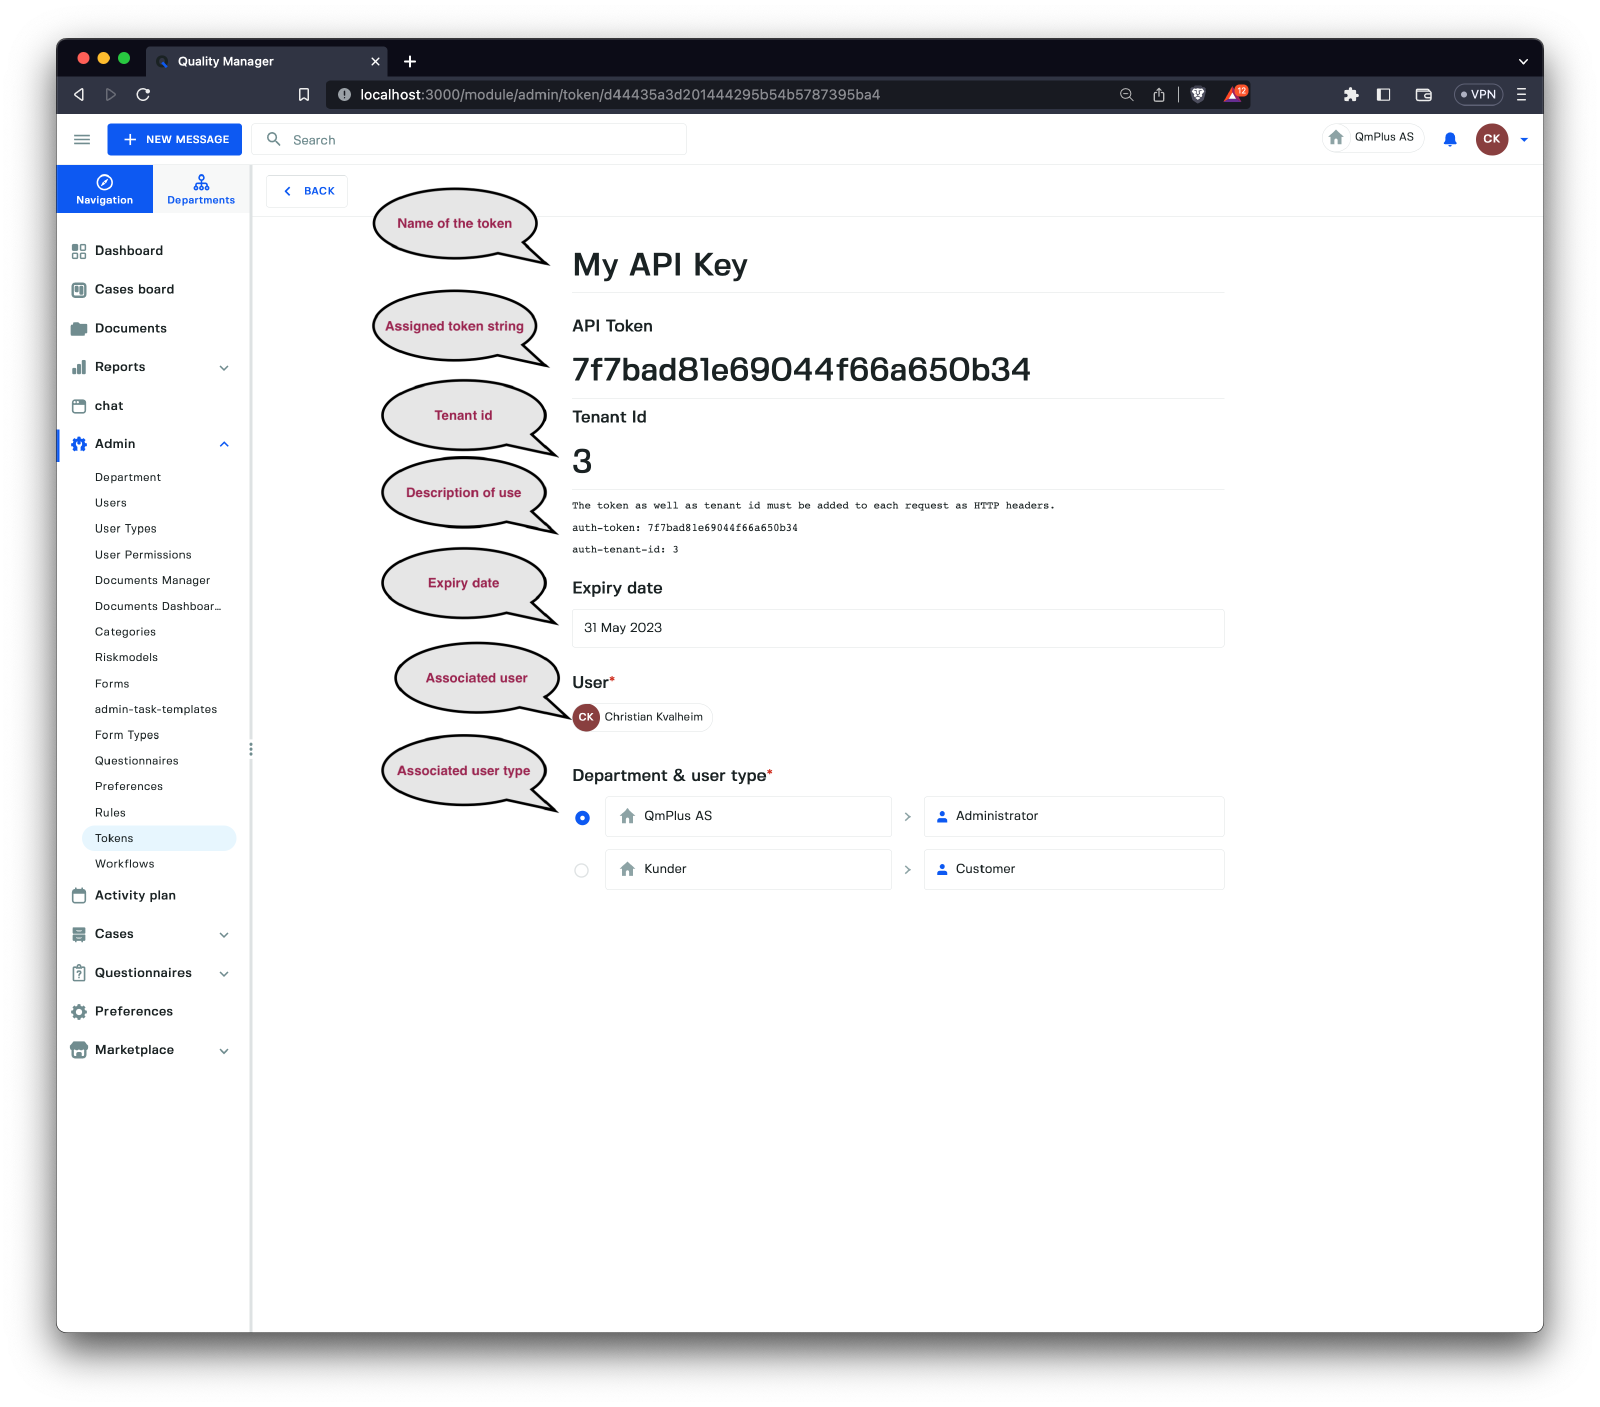The width and height of the screenshot is (1600, 1407).
Task: Click the CK user avatar
Action: [1491, 139]
